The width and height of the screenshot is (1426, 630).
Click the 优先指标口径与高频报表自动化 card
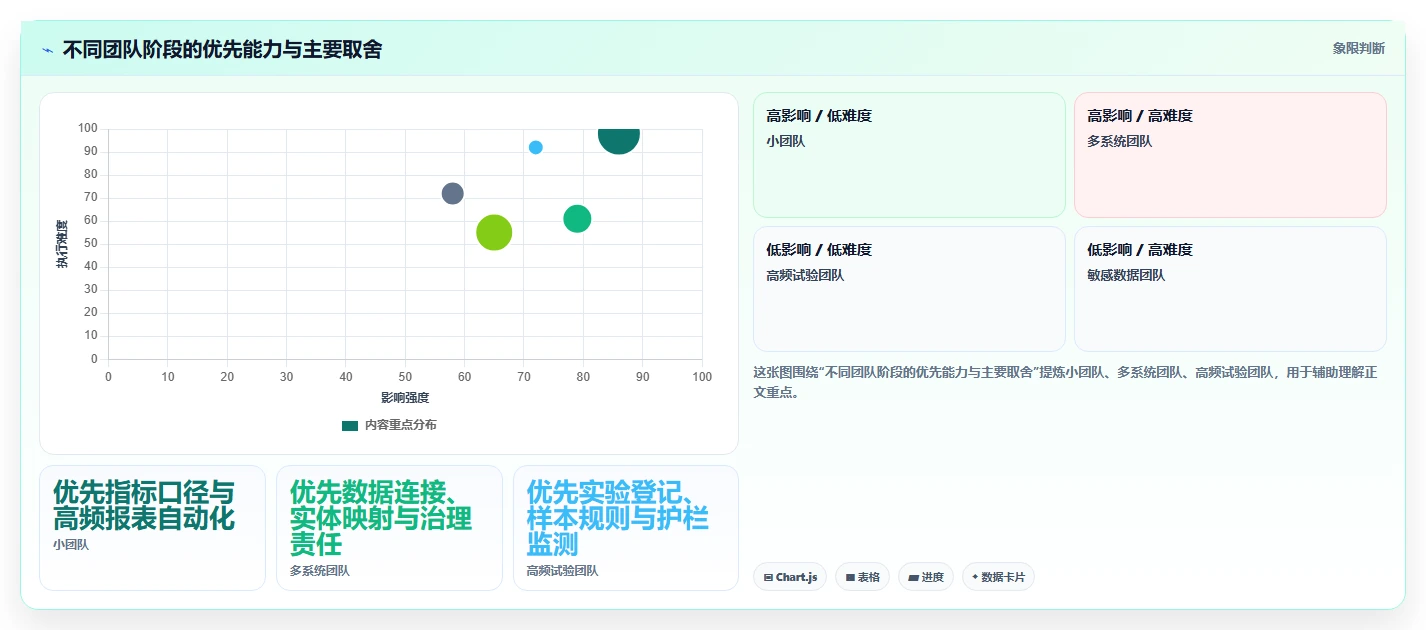[152, 528]
